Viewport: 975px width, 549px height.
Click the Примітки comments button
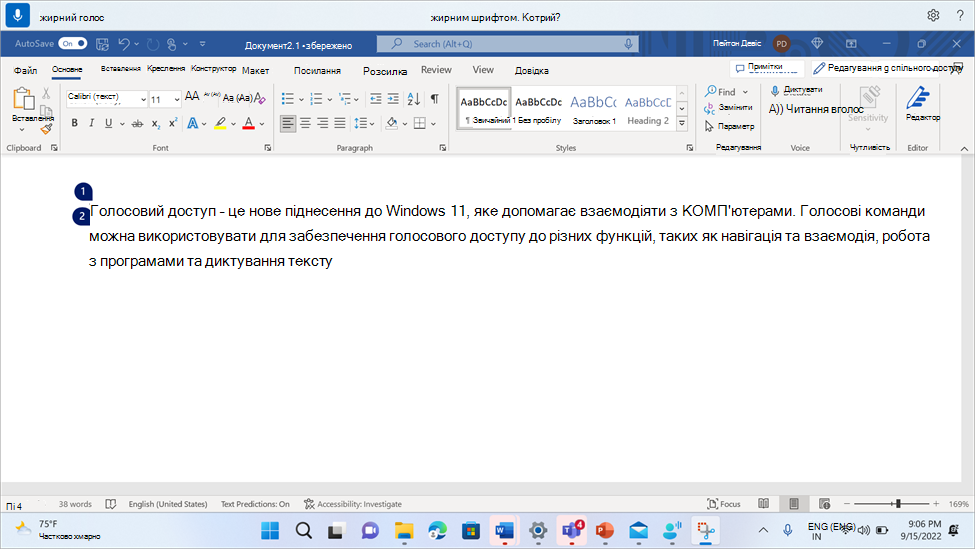(766, 67)
